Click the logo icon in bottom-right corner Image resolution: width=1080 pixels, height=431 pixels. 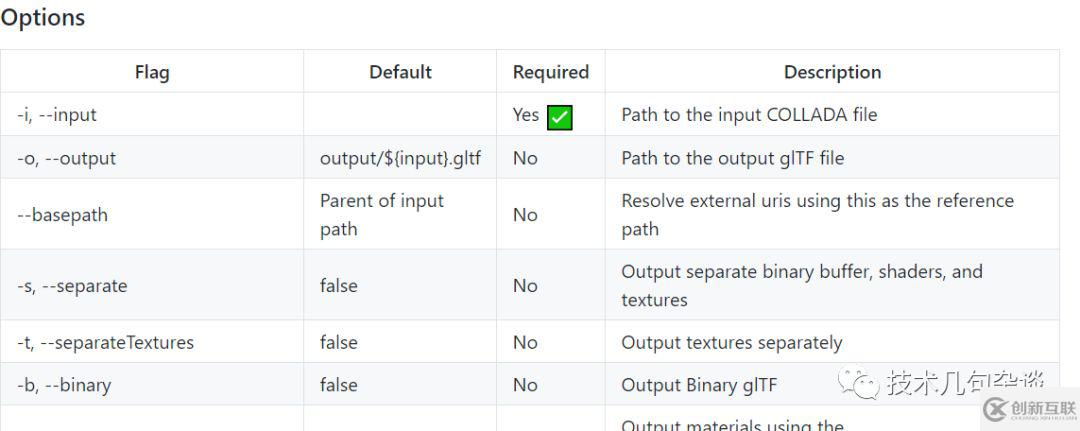click(994, 409)
